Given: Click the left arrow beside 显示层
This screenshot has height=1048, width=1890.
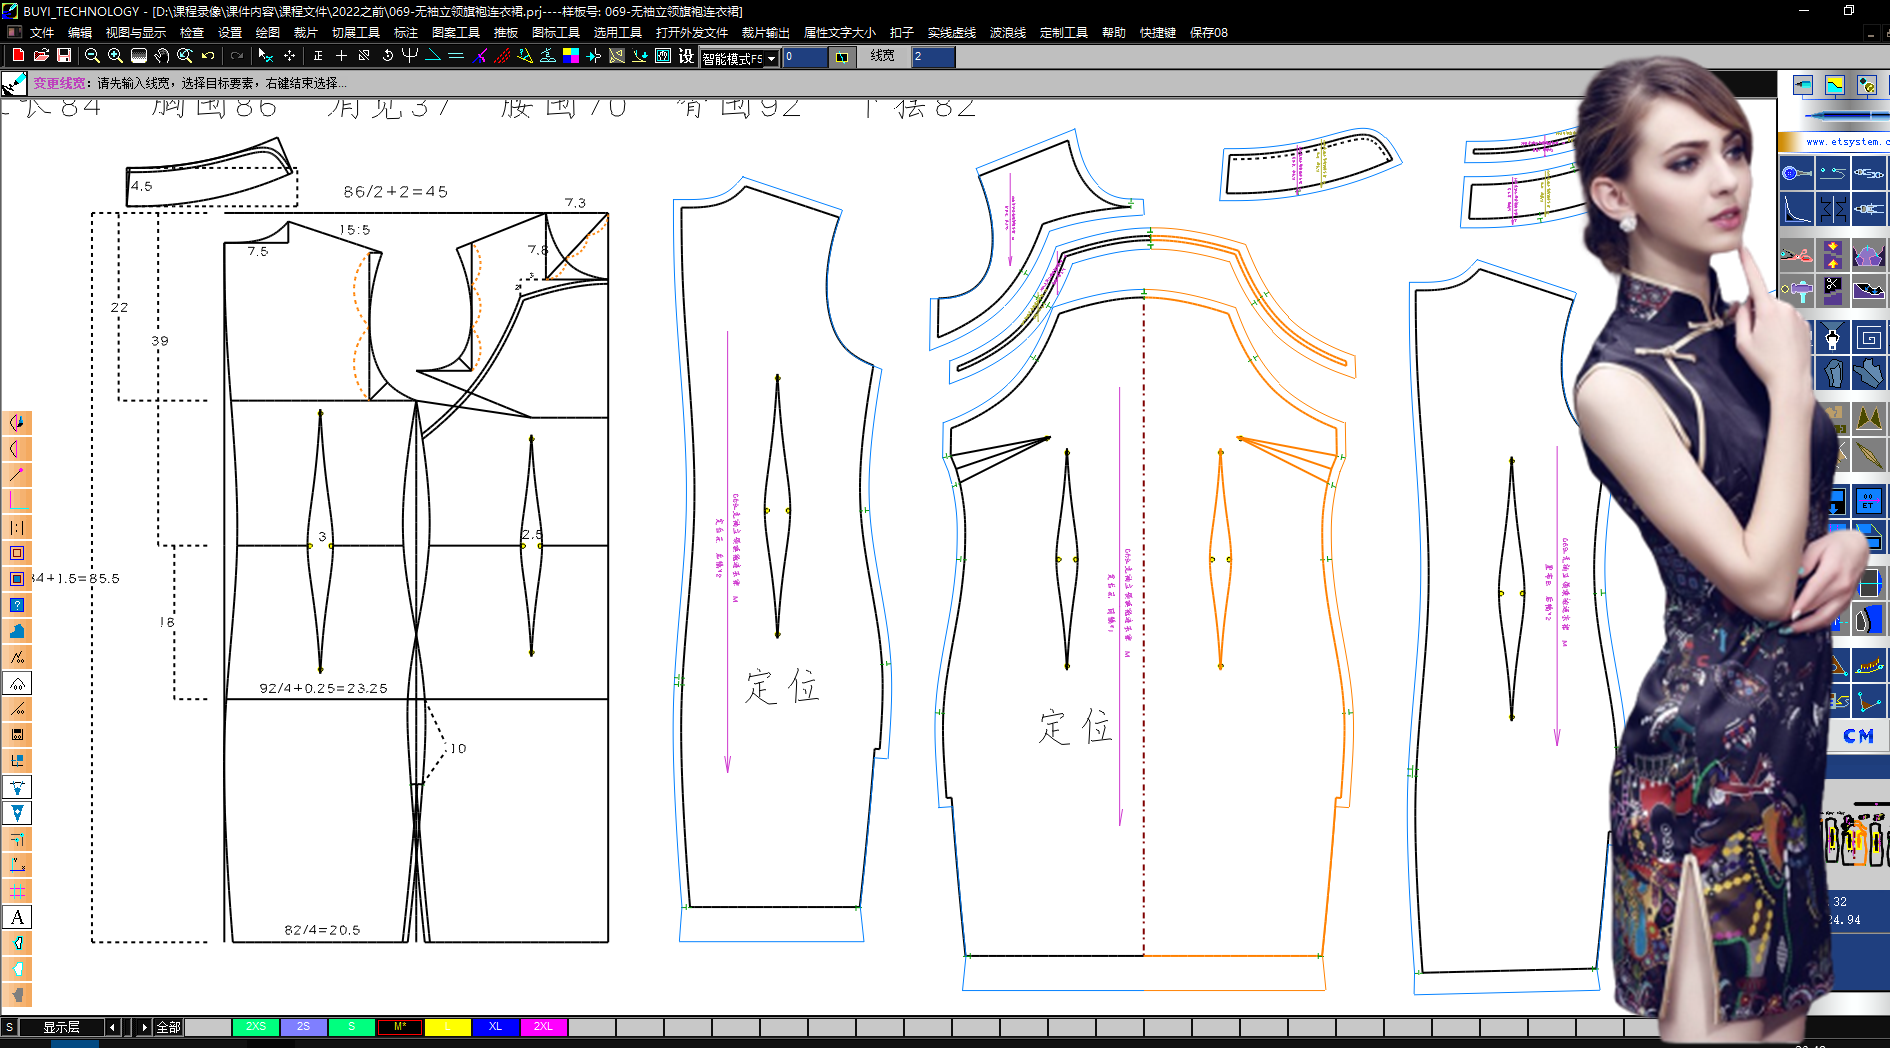Looking at the screenshot, I should click(x=112, y=1027).
